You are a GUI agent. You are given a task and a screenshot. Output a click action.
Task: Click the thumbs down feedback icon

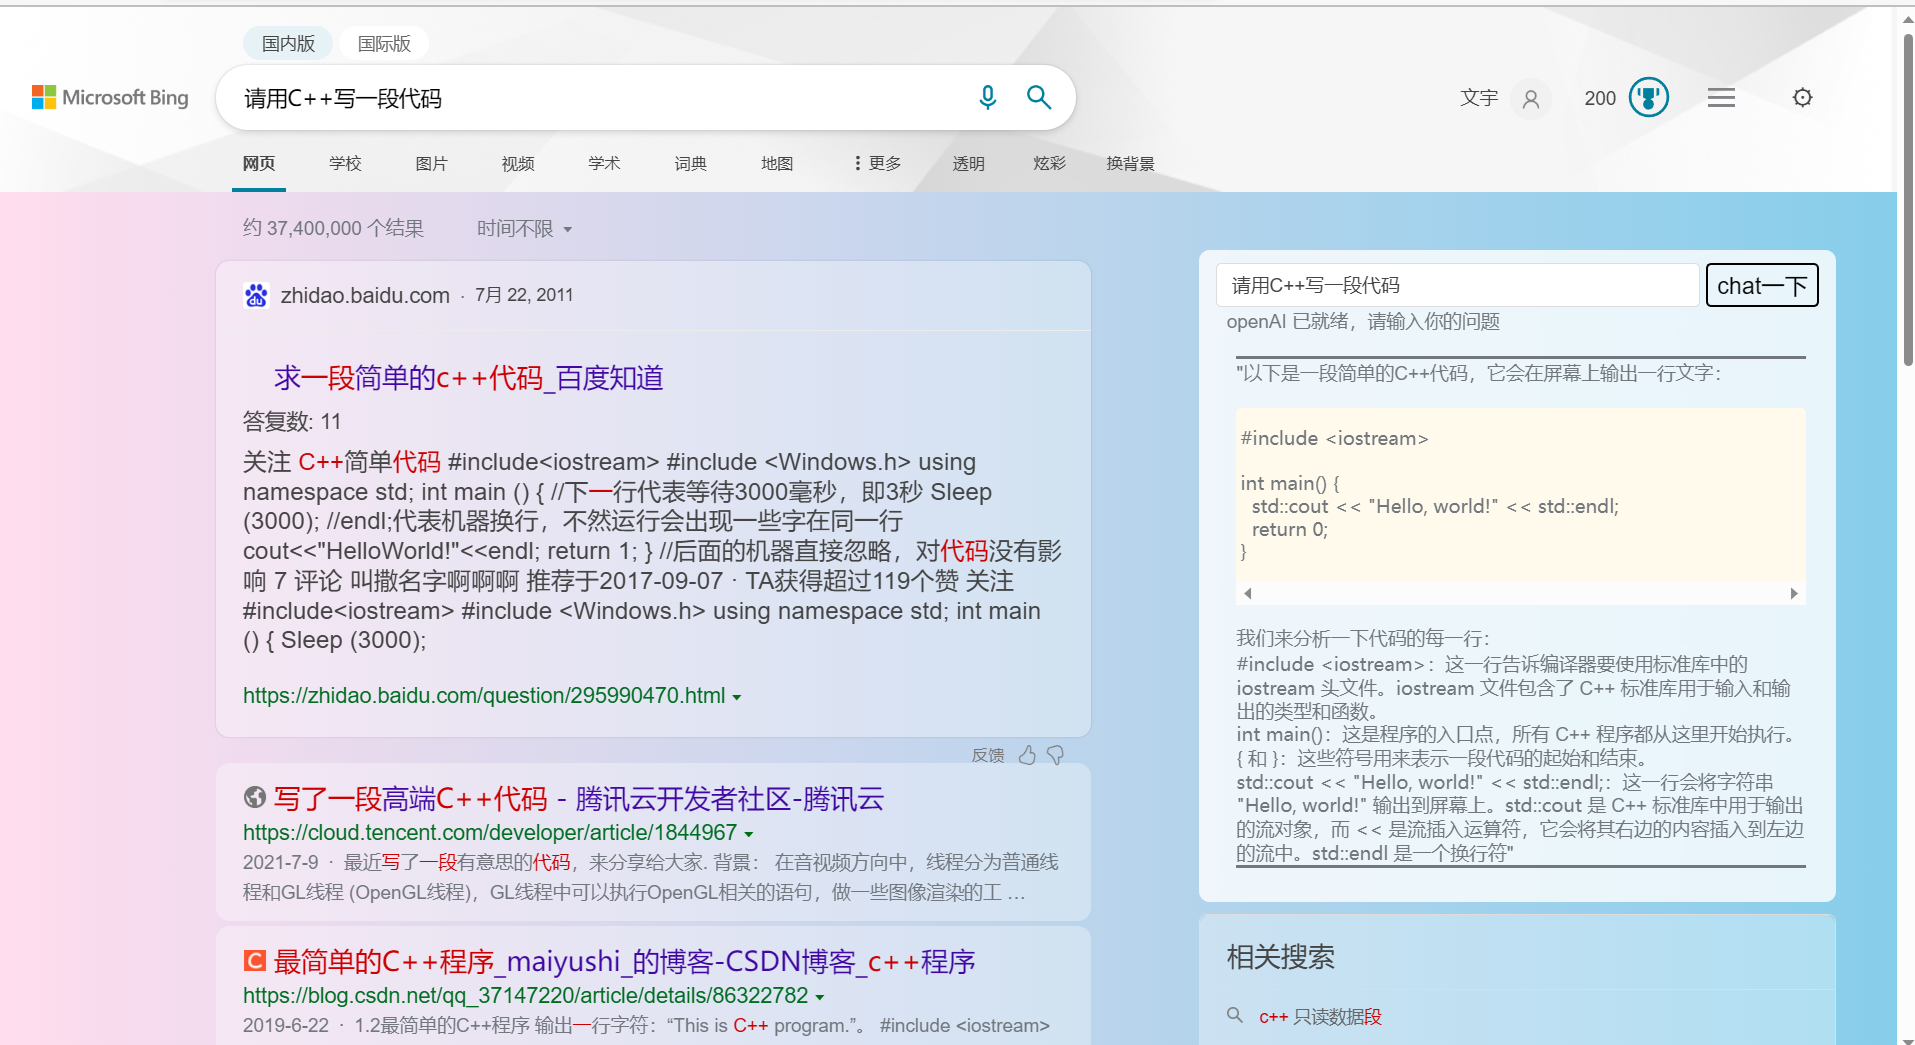(x=1055, y=755)
